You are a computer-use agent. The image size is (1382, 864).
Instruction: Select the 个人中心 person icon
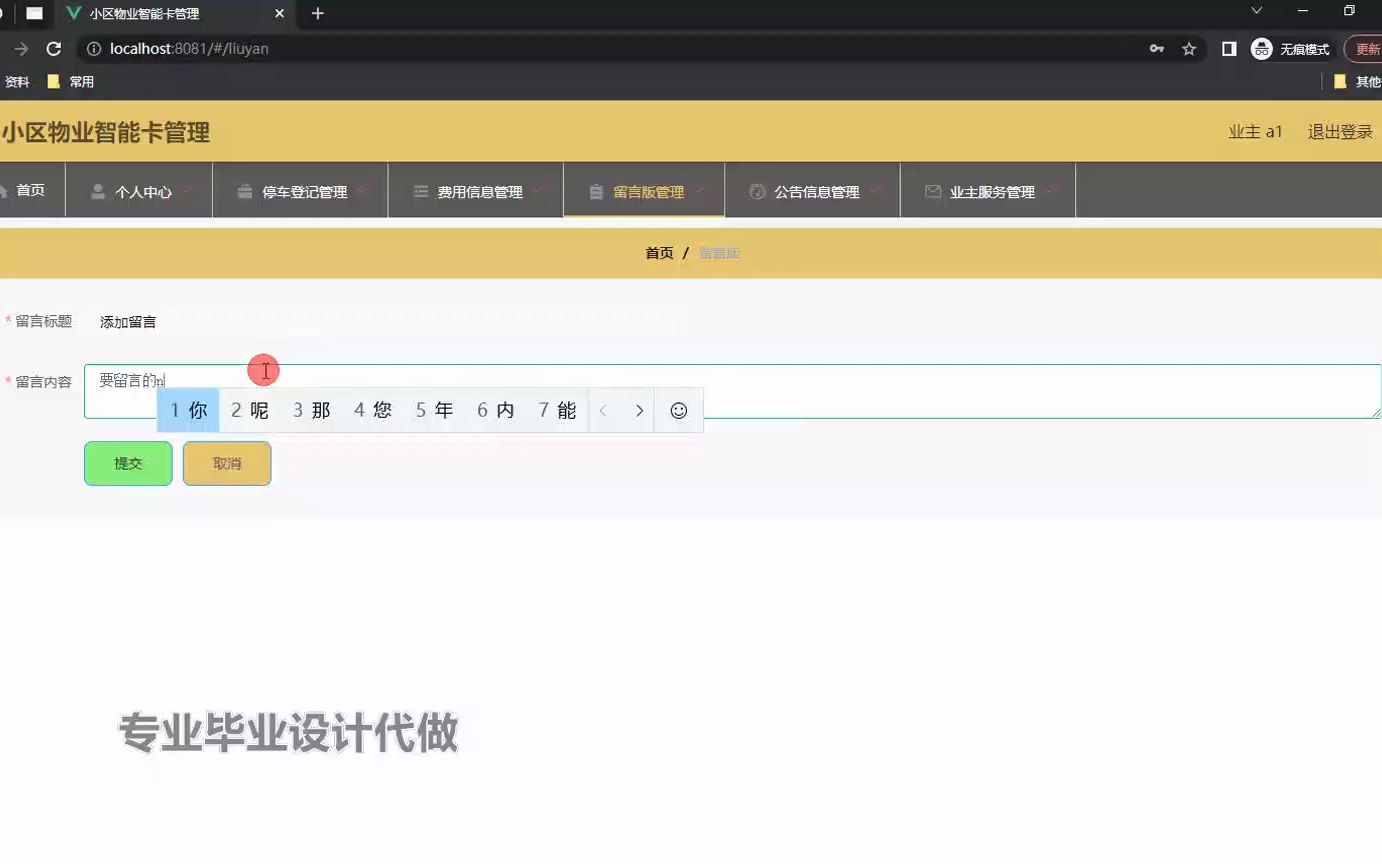97,192
